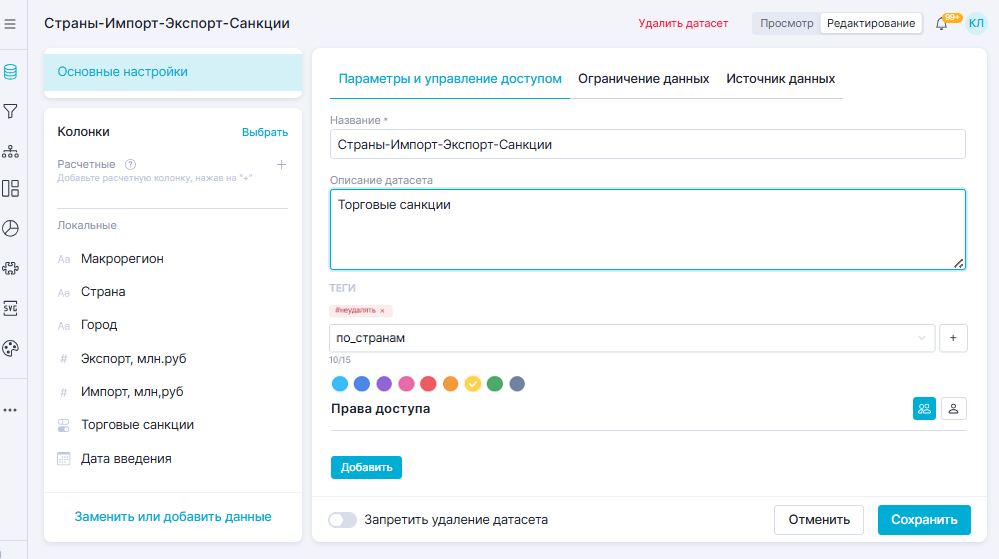Viewport: 999px width, 559px height.
Task: Switch to the "Просмотр" mode
Action: click(786, 23)
